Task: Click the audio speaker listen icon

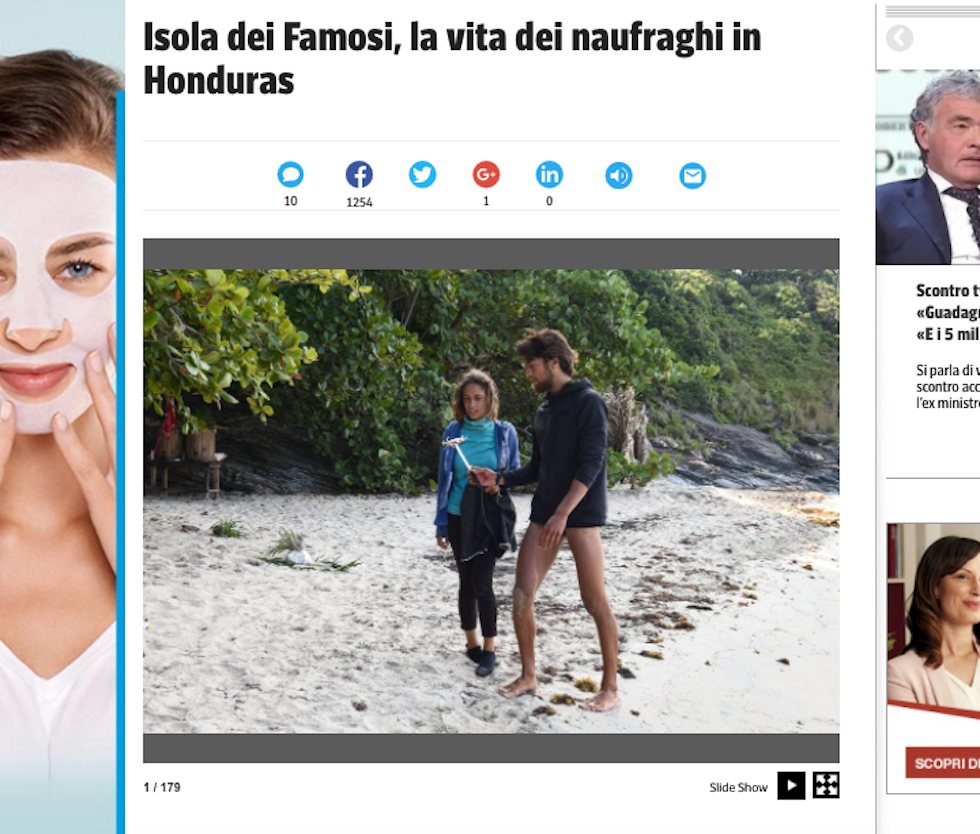Action: point(619,176)
